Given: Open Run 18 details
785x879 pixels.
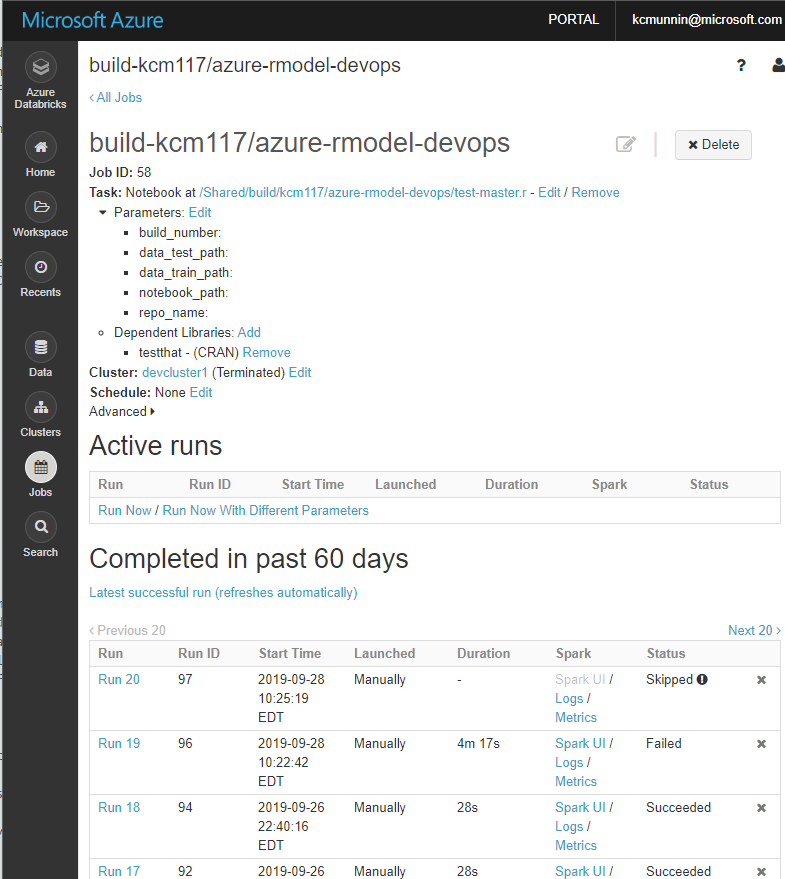Looking at the screenshot, I should pos(119,807).
